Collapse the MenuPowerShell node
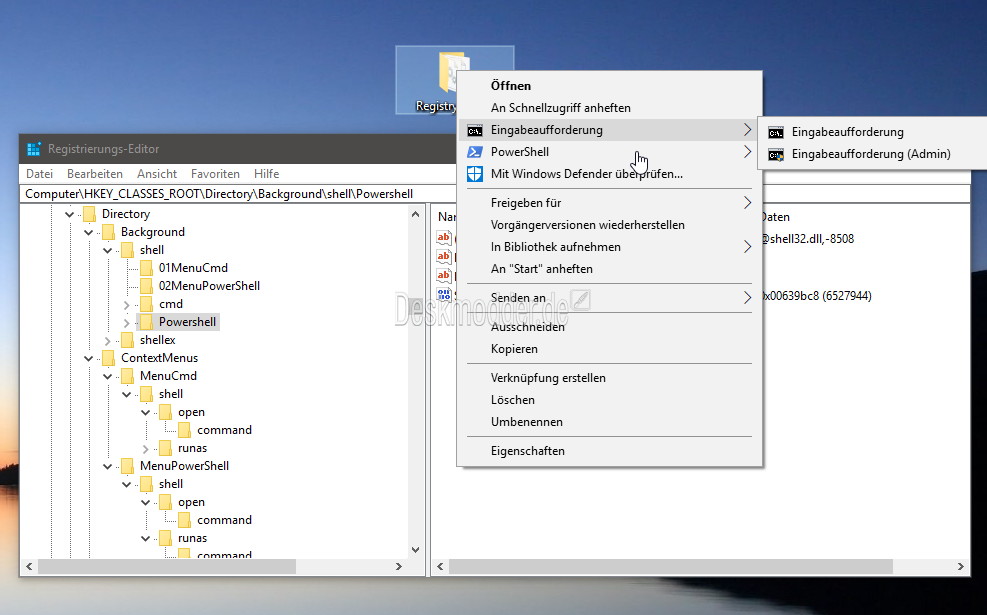 (x=108, y=466)
